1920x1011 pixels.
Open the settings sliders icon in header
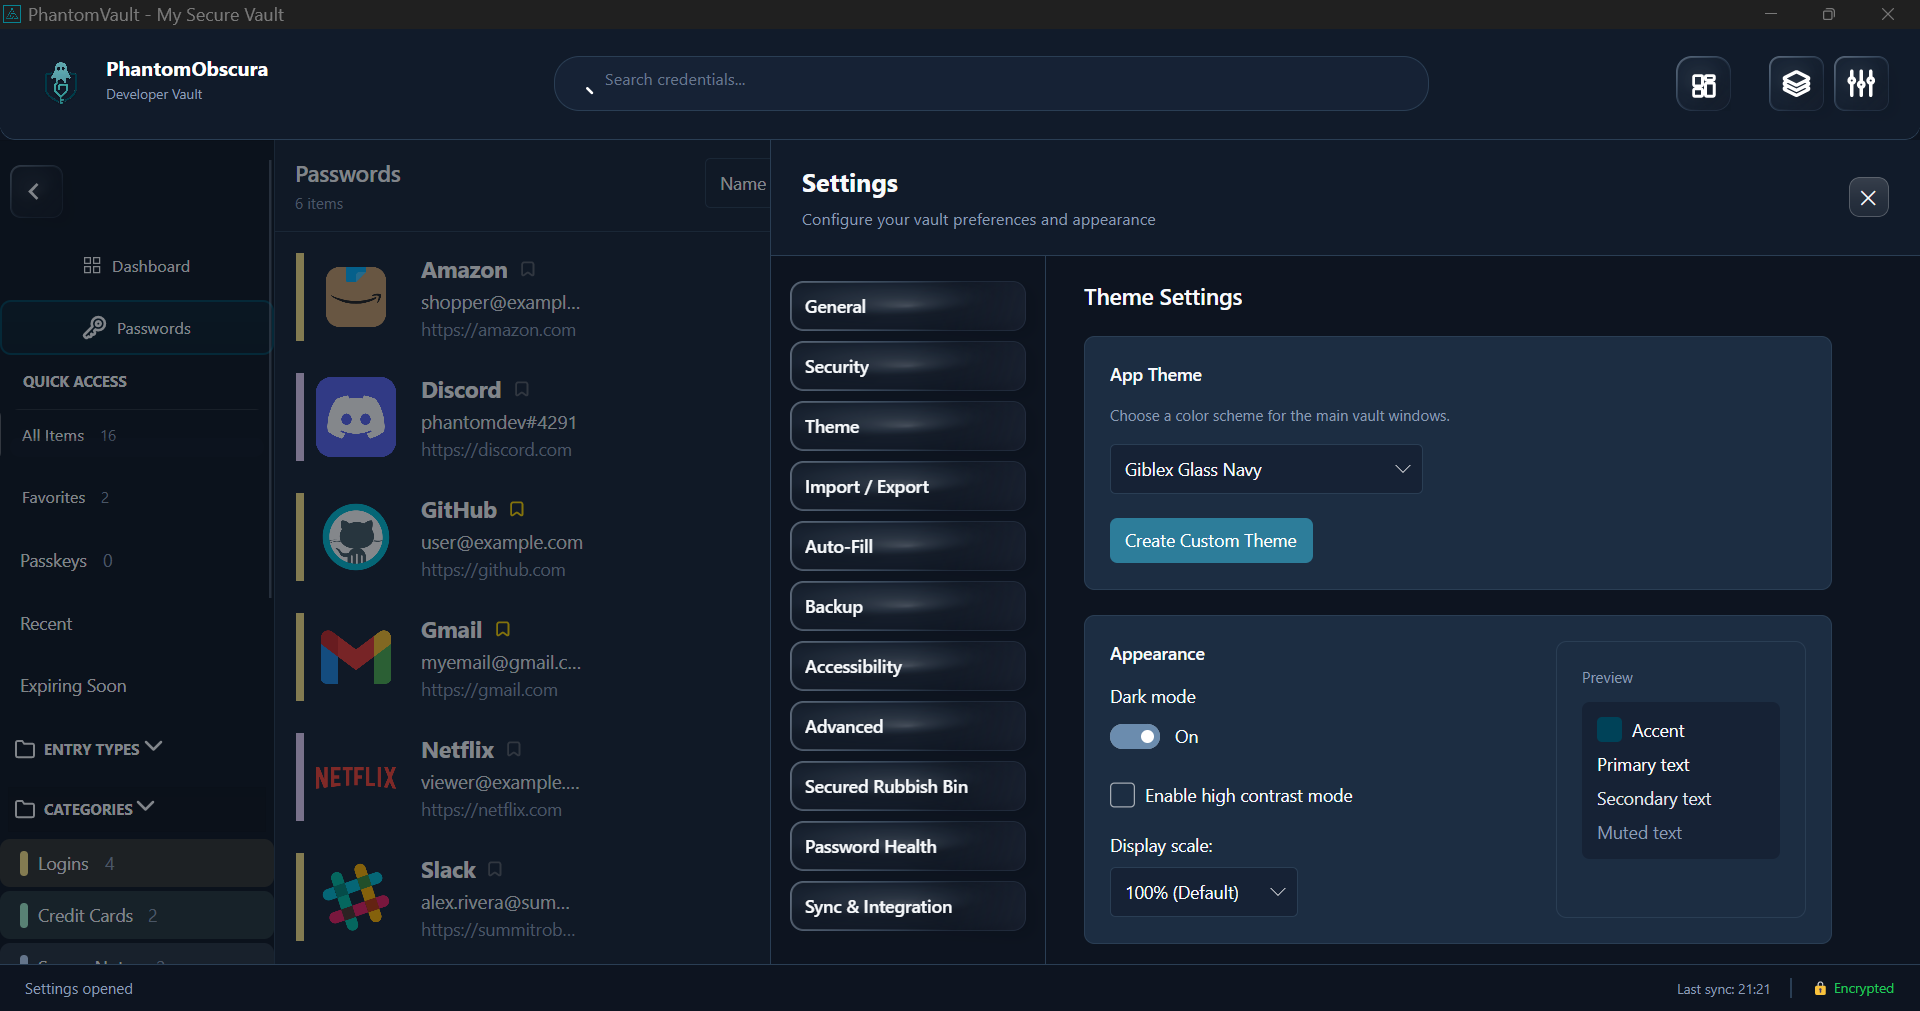1861,84
